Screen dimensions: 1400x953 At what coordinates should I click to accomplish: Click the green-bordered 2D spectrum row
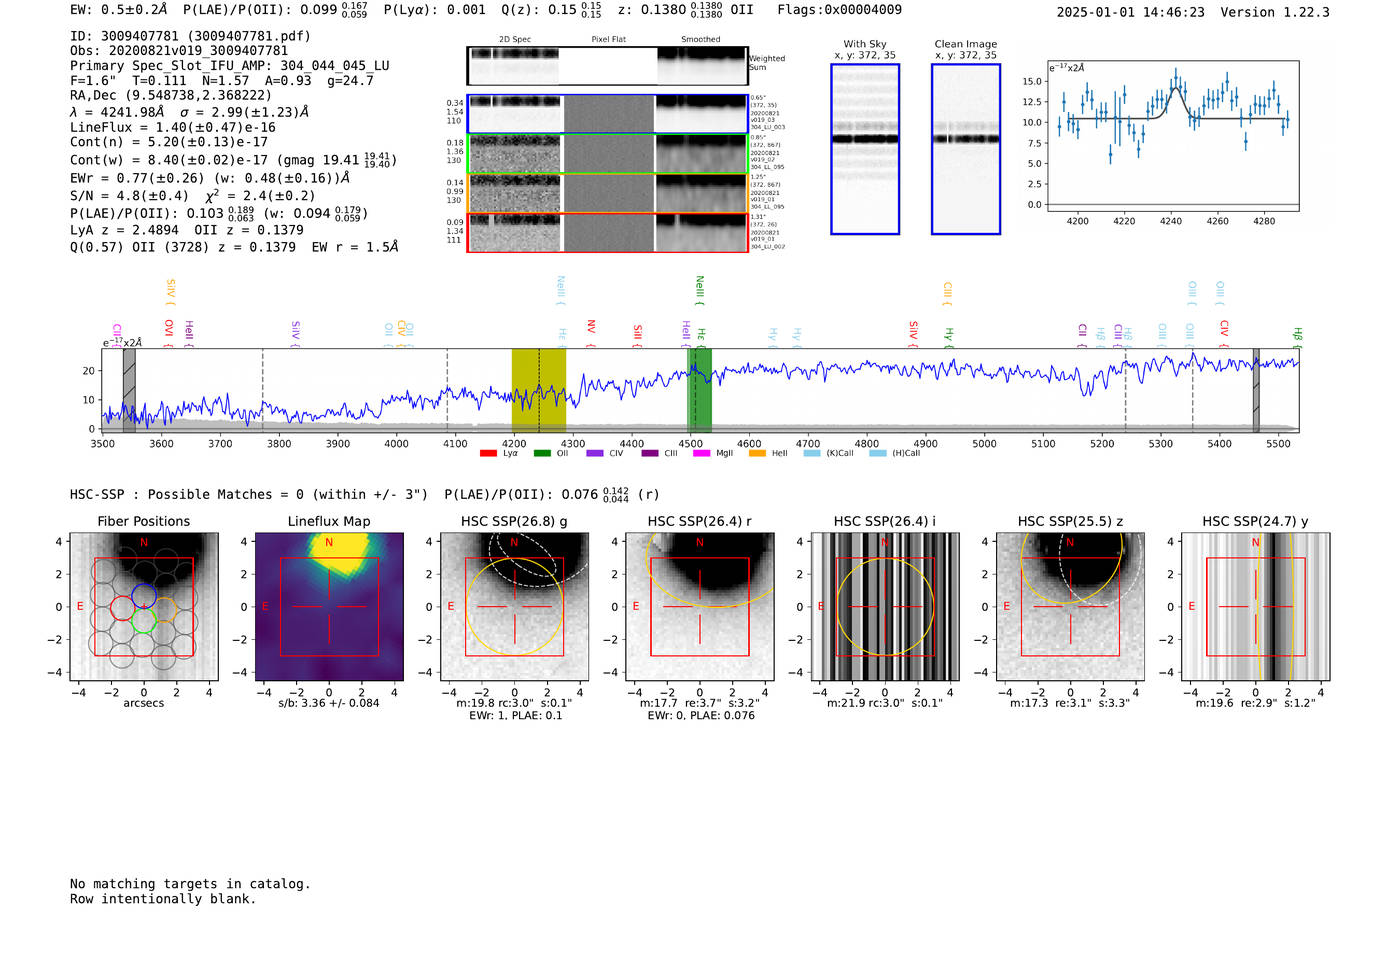tap(607, 154)
